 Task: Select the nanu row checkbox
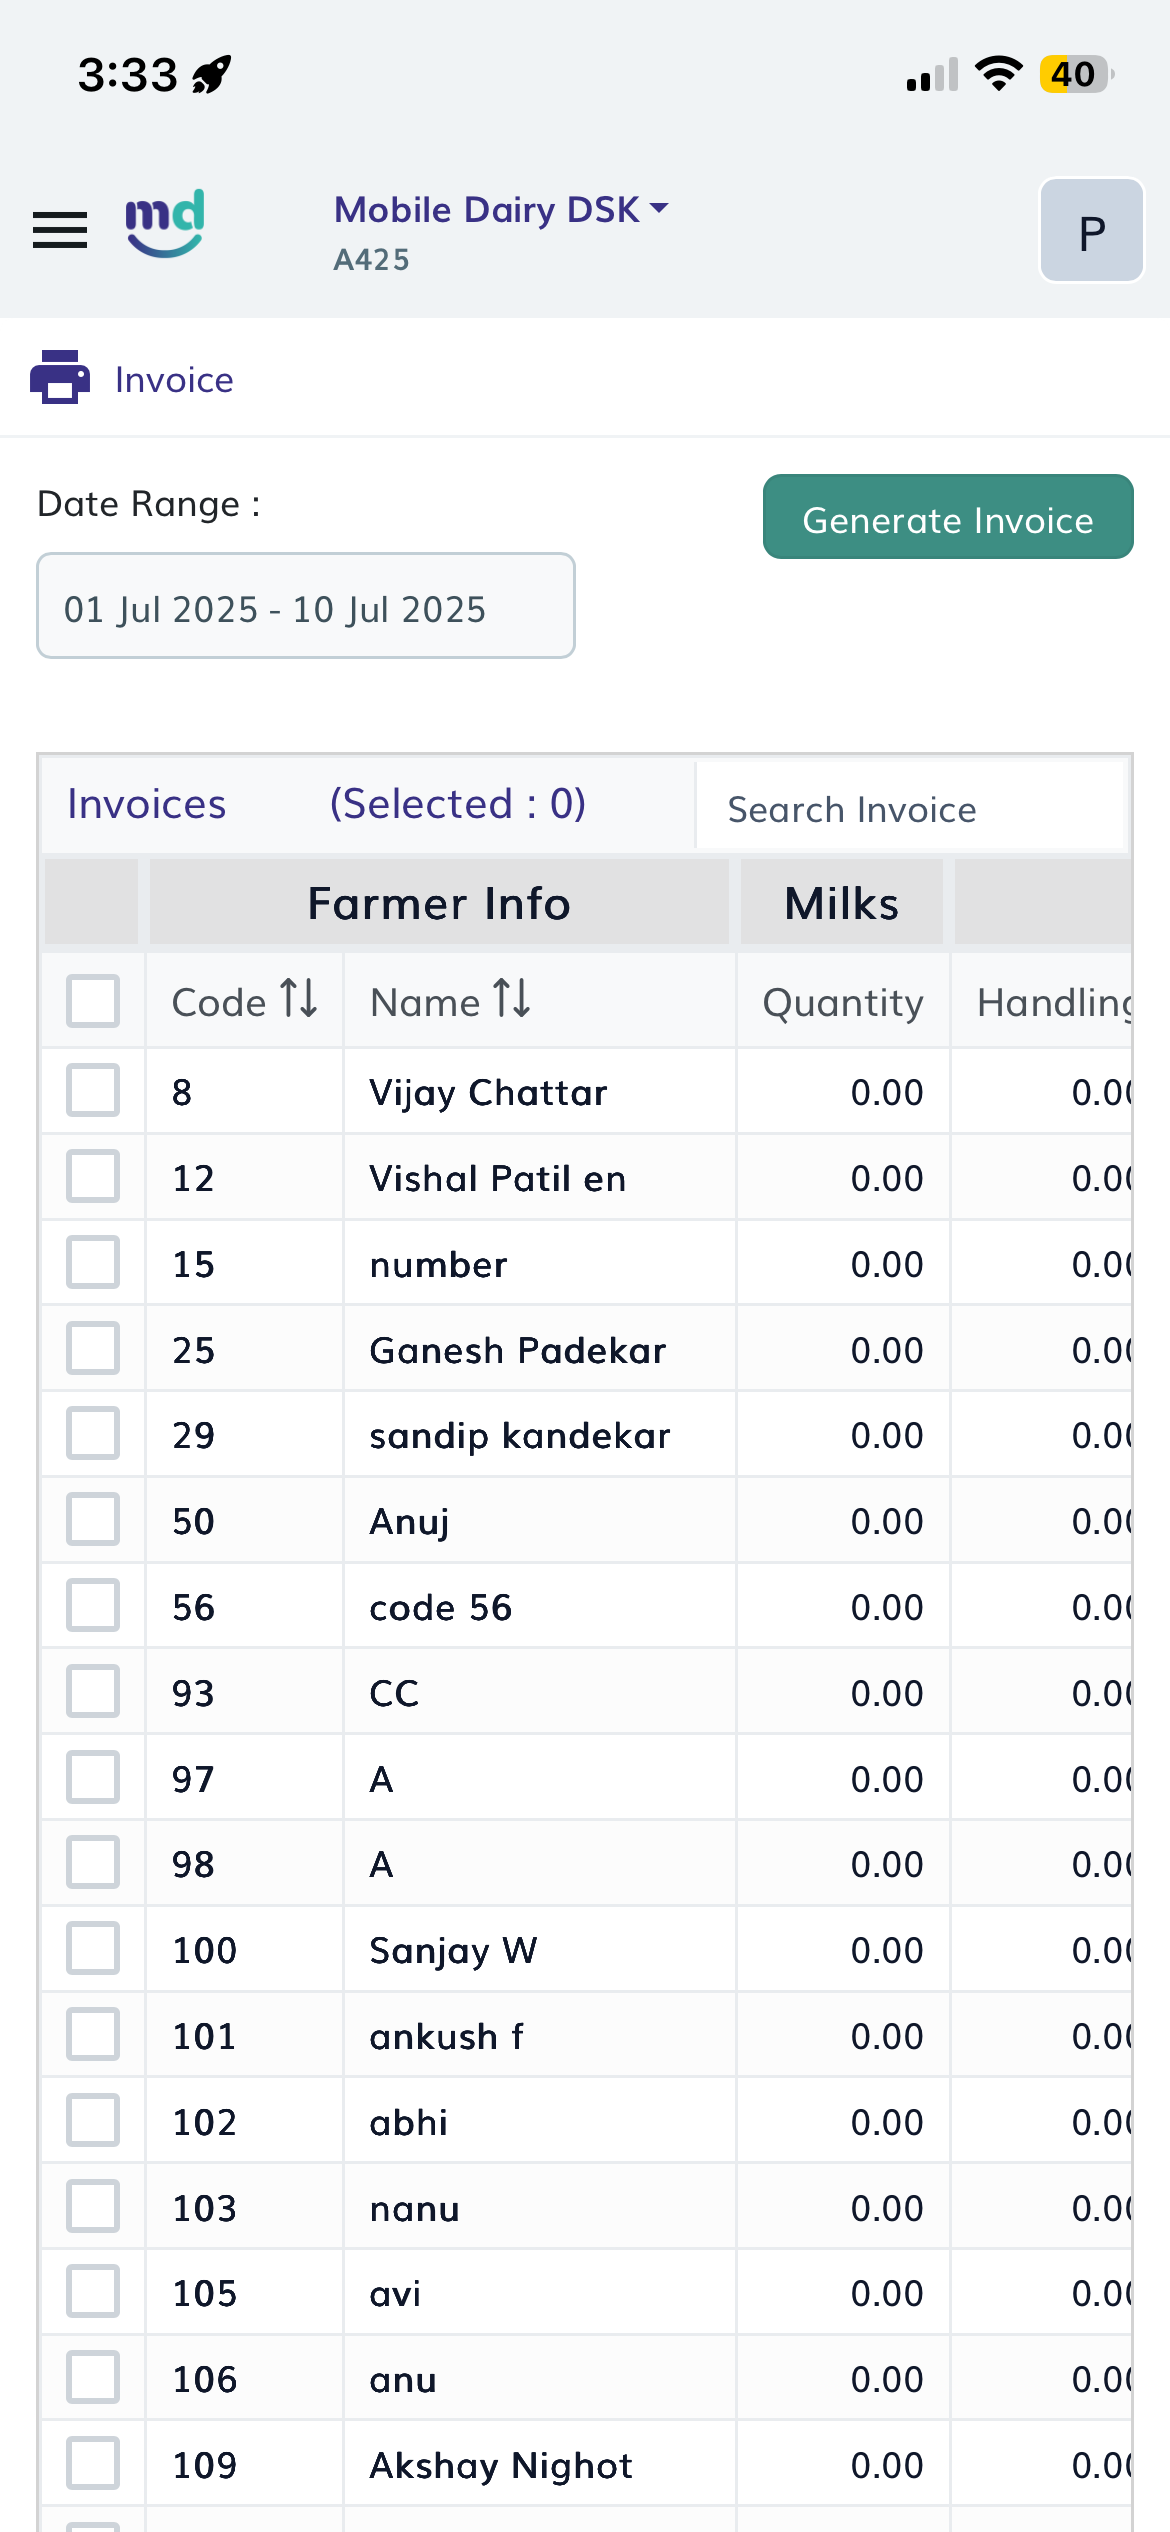point(93,2206)
